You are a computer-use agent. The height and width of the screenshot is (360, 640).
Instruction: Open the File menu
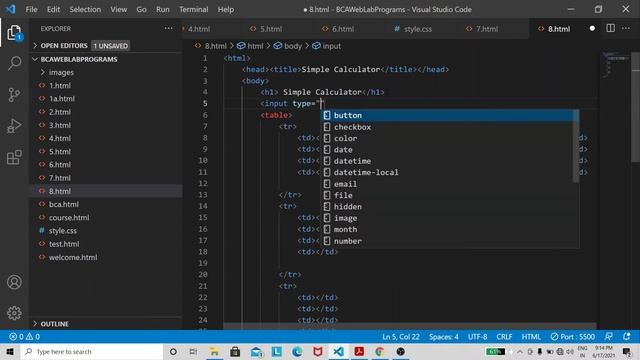coord(31,9)
